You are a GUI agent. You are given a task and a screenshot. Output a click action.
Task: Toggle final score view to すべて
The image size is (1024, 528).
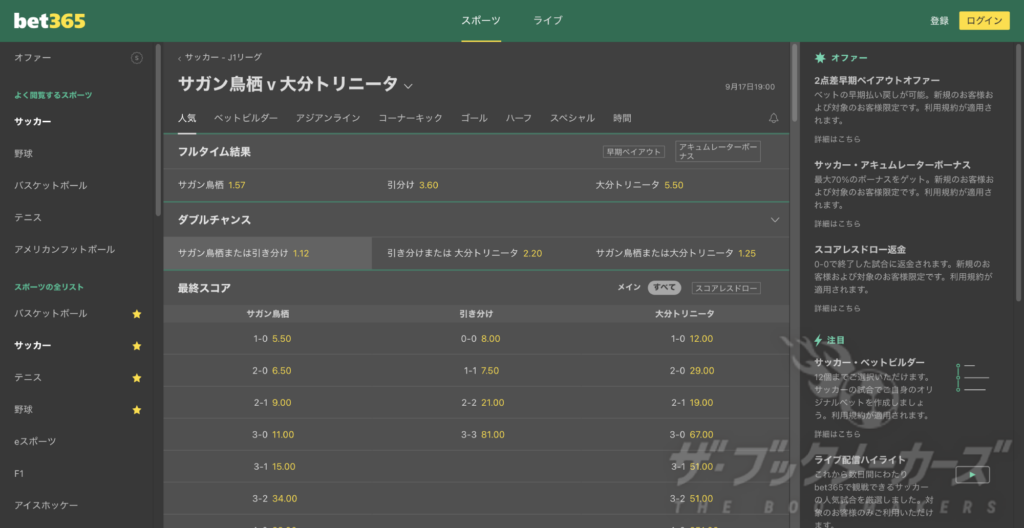tap(664, 288)
